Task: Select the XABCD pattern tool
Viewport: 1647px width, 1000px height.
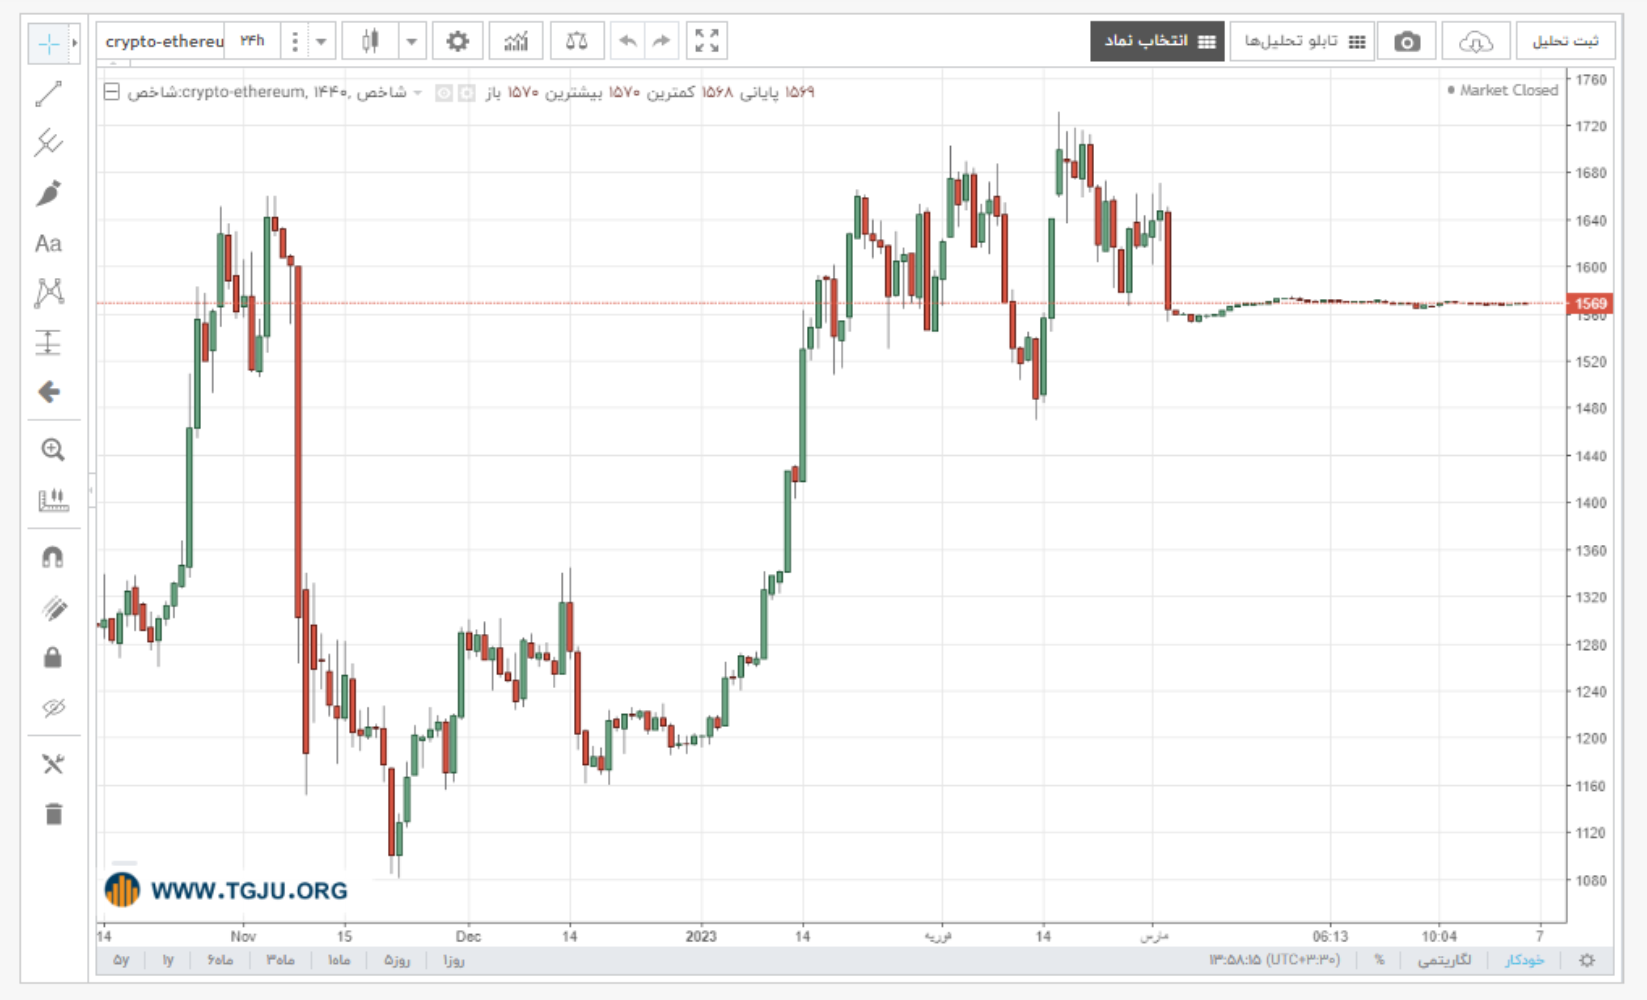Action: [x=48, y=292]
